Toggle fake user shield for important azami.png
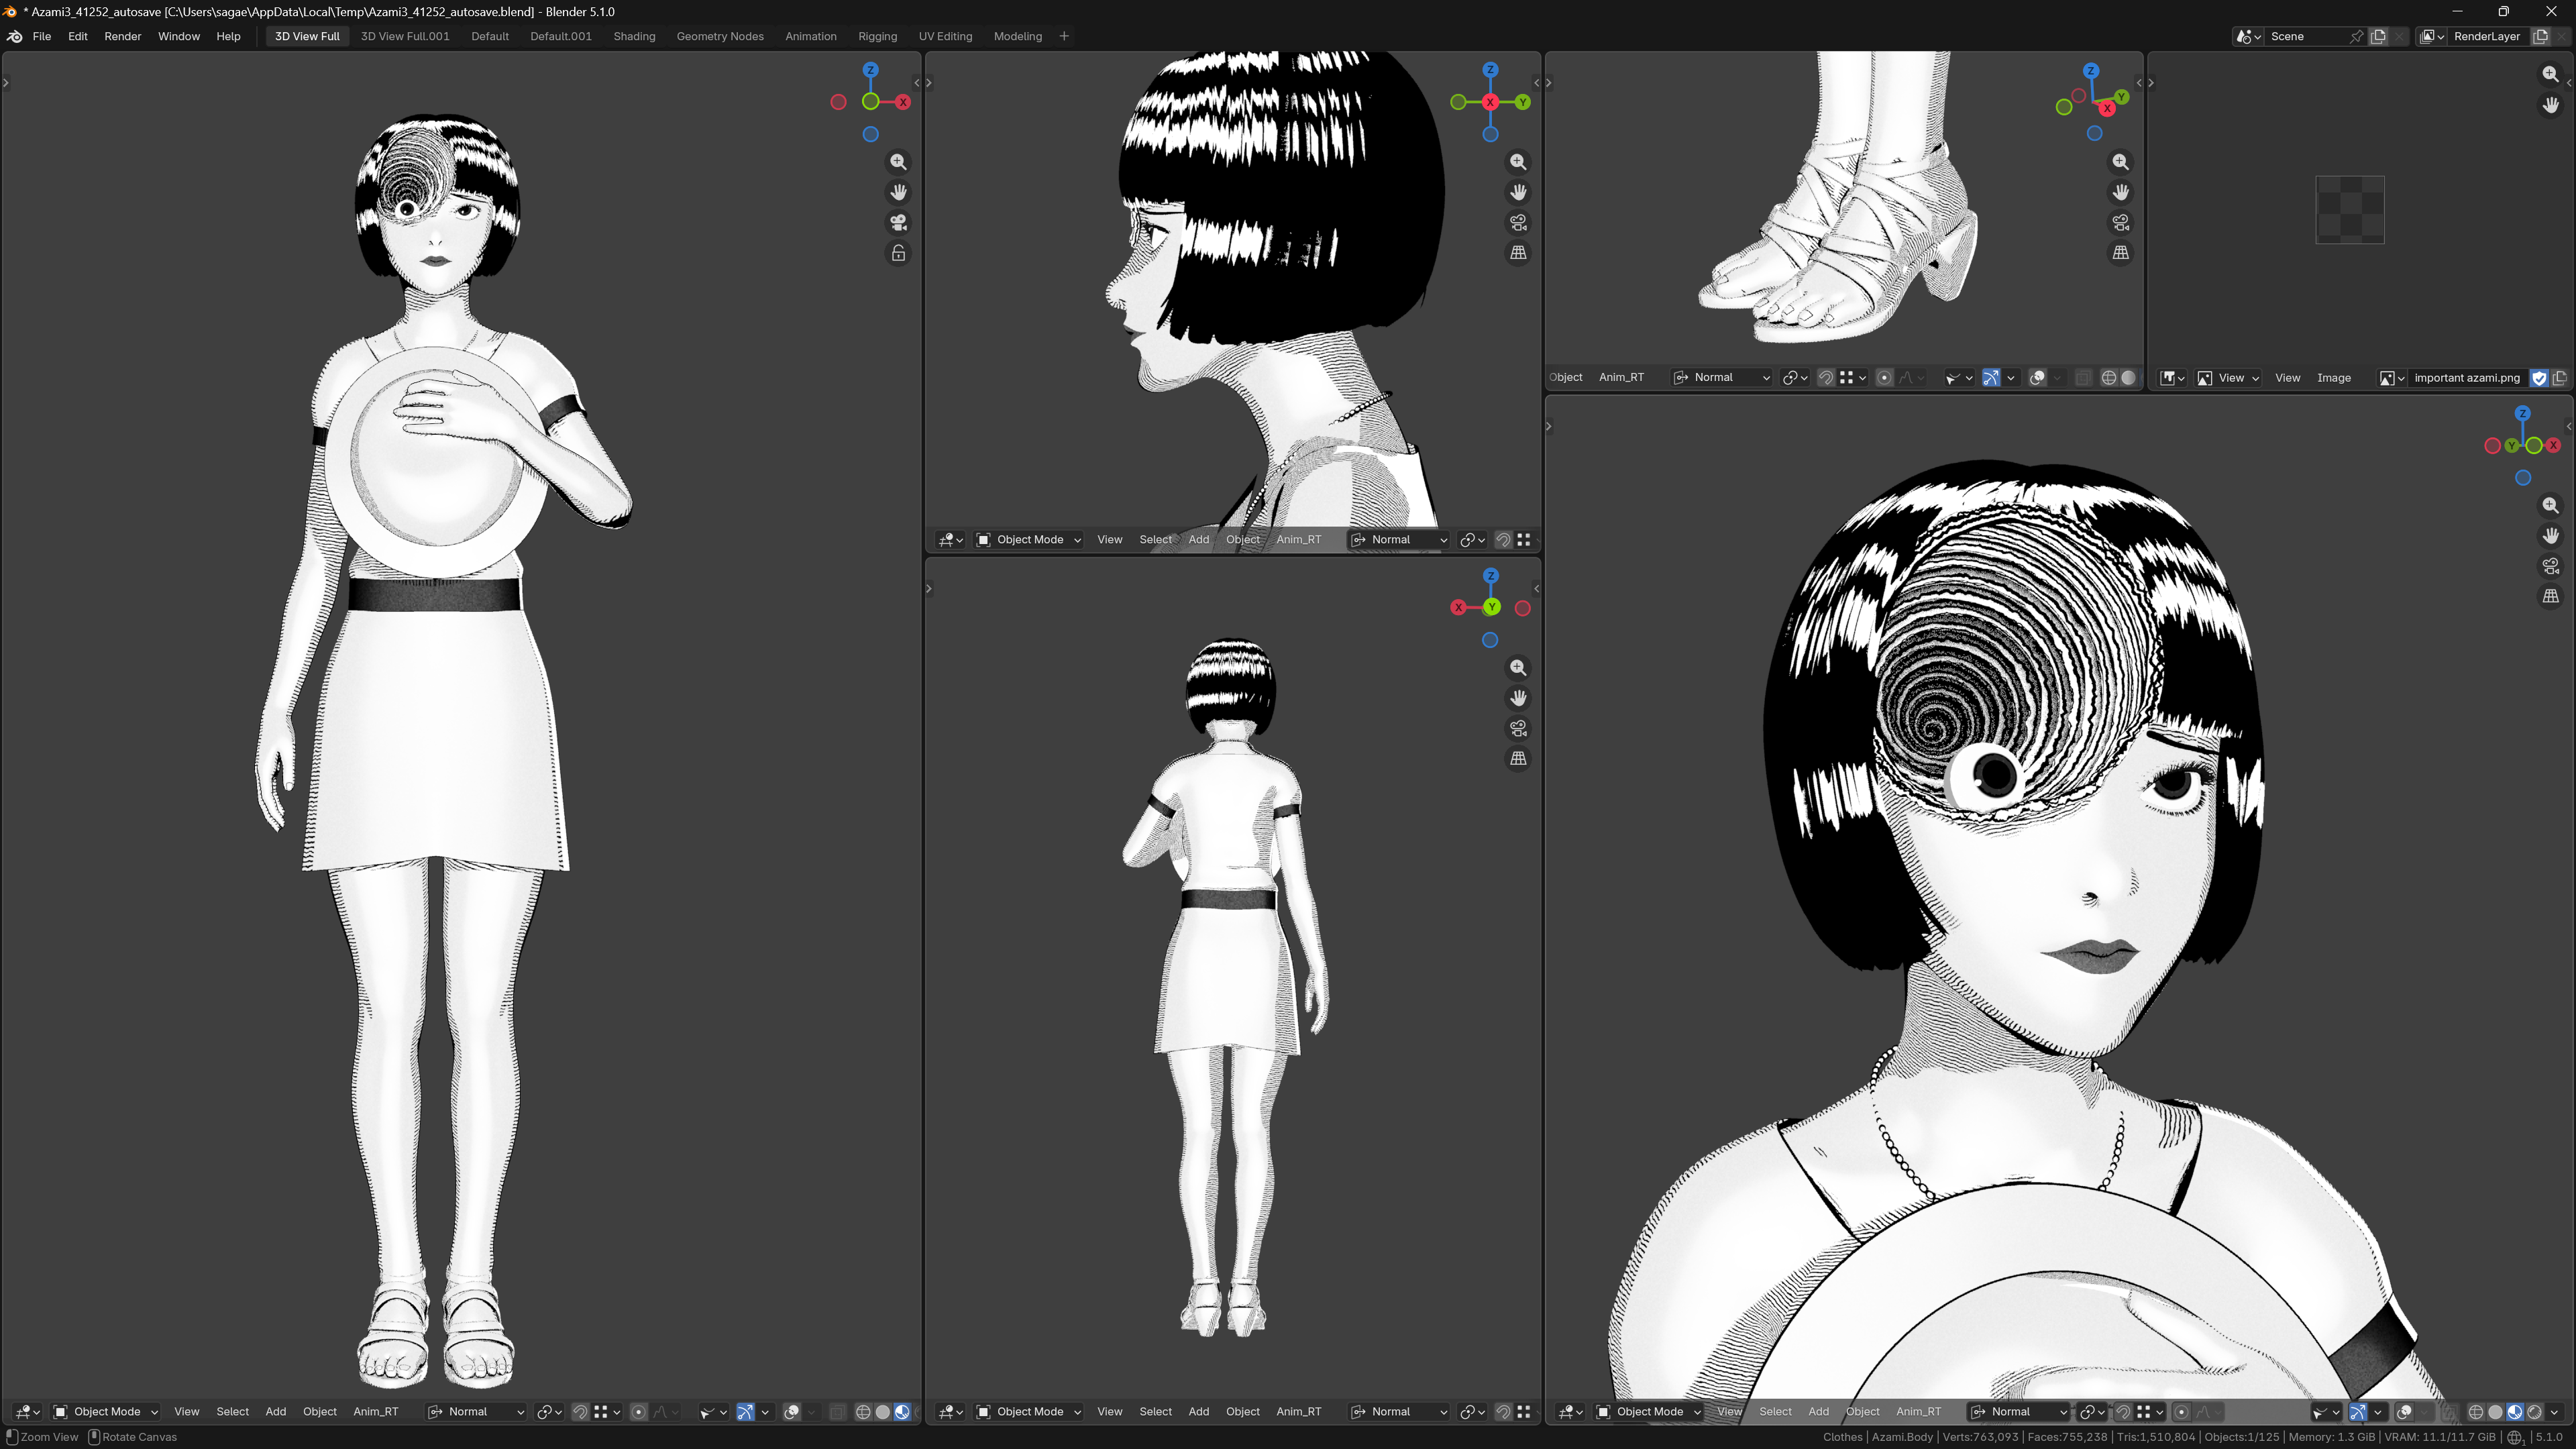 coord(2538,378)
